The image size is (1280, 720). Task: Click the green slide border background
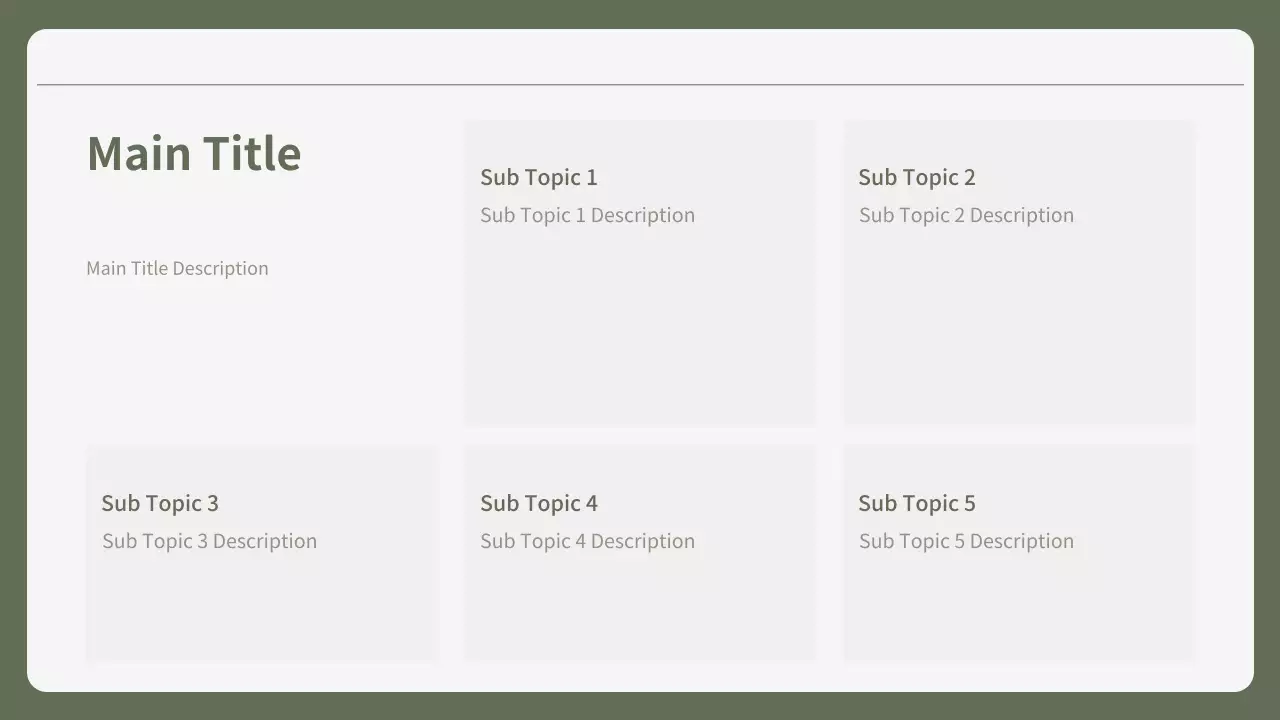(12, 360)
